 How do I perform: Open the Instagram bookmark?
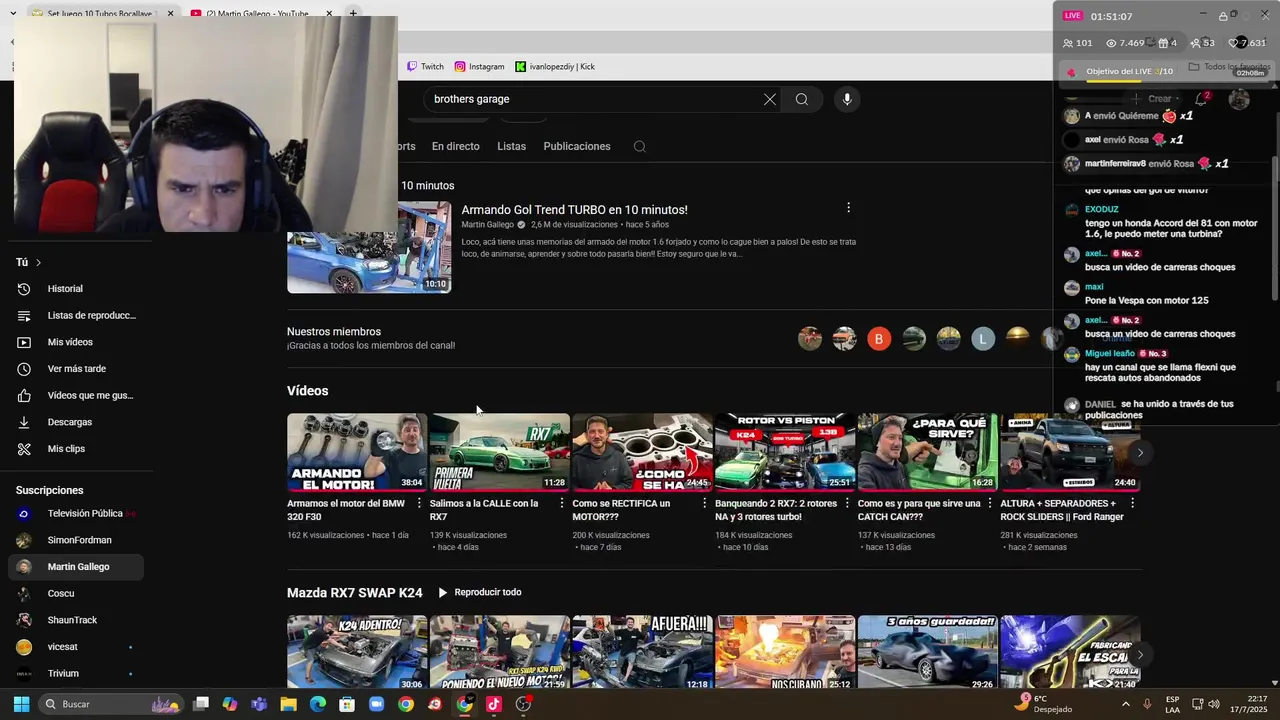pyautogui.click(x=479, y=67)
